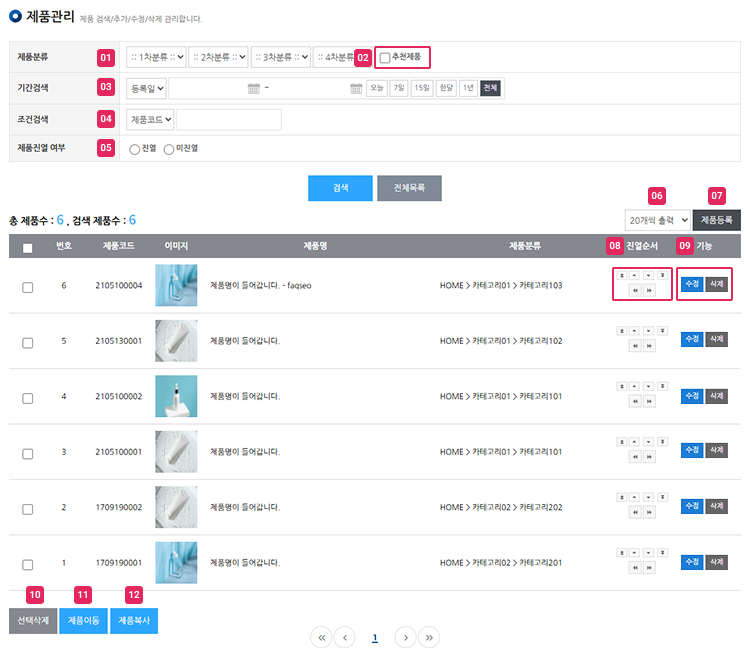
Task: Open thumbnail image of product 2105100002
Action: (x=176, y=396)
